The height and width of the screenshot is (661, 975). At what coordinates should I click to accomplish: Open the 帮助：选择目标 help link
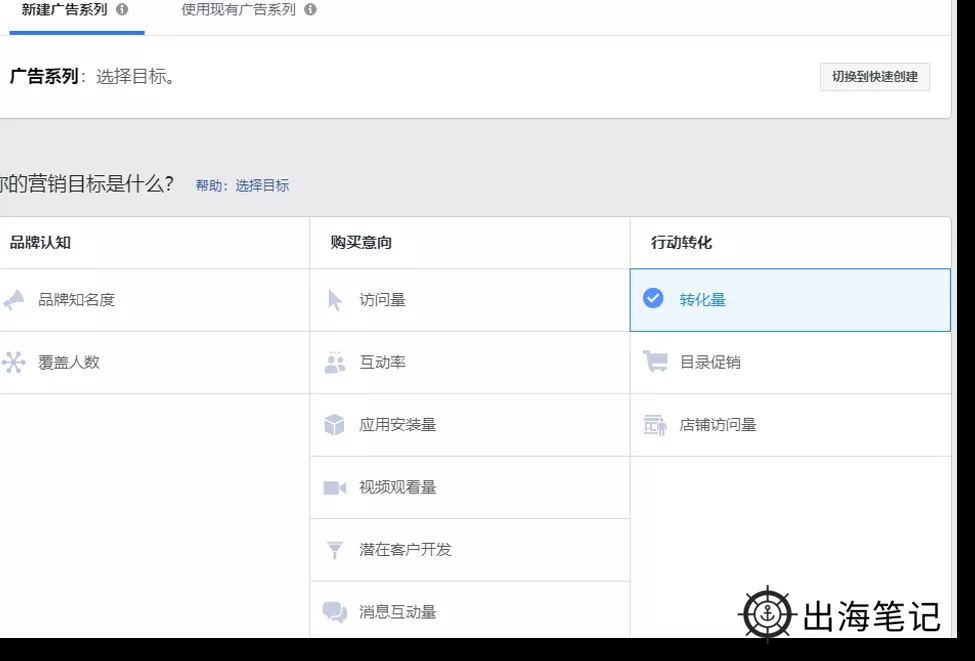(242, 186)
